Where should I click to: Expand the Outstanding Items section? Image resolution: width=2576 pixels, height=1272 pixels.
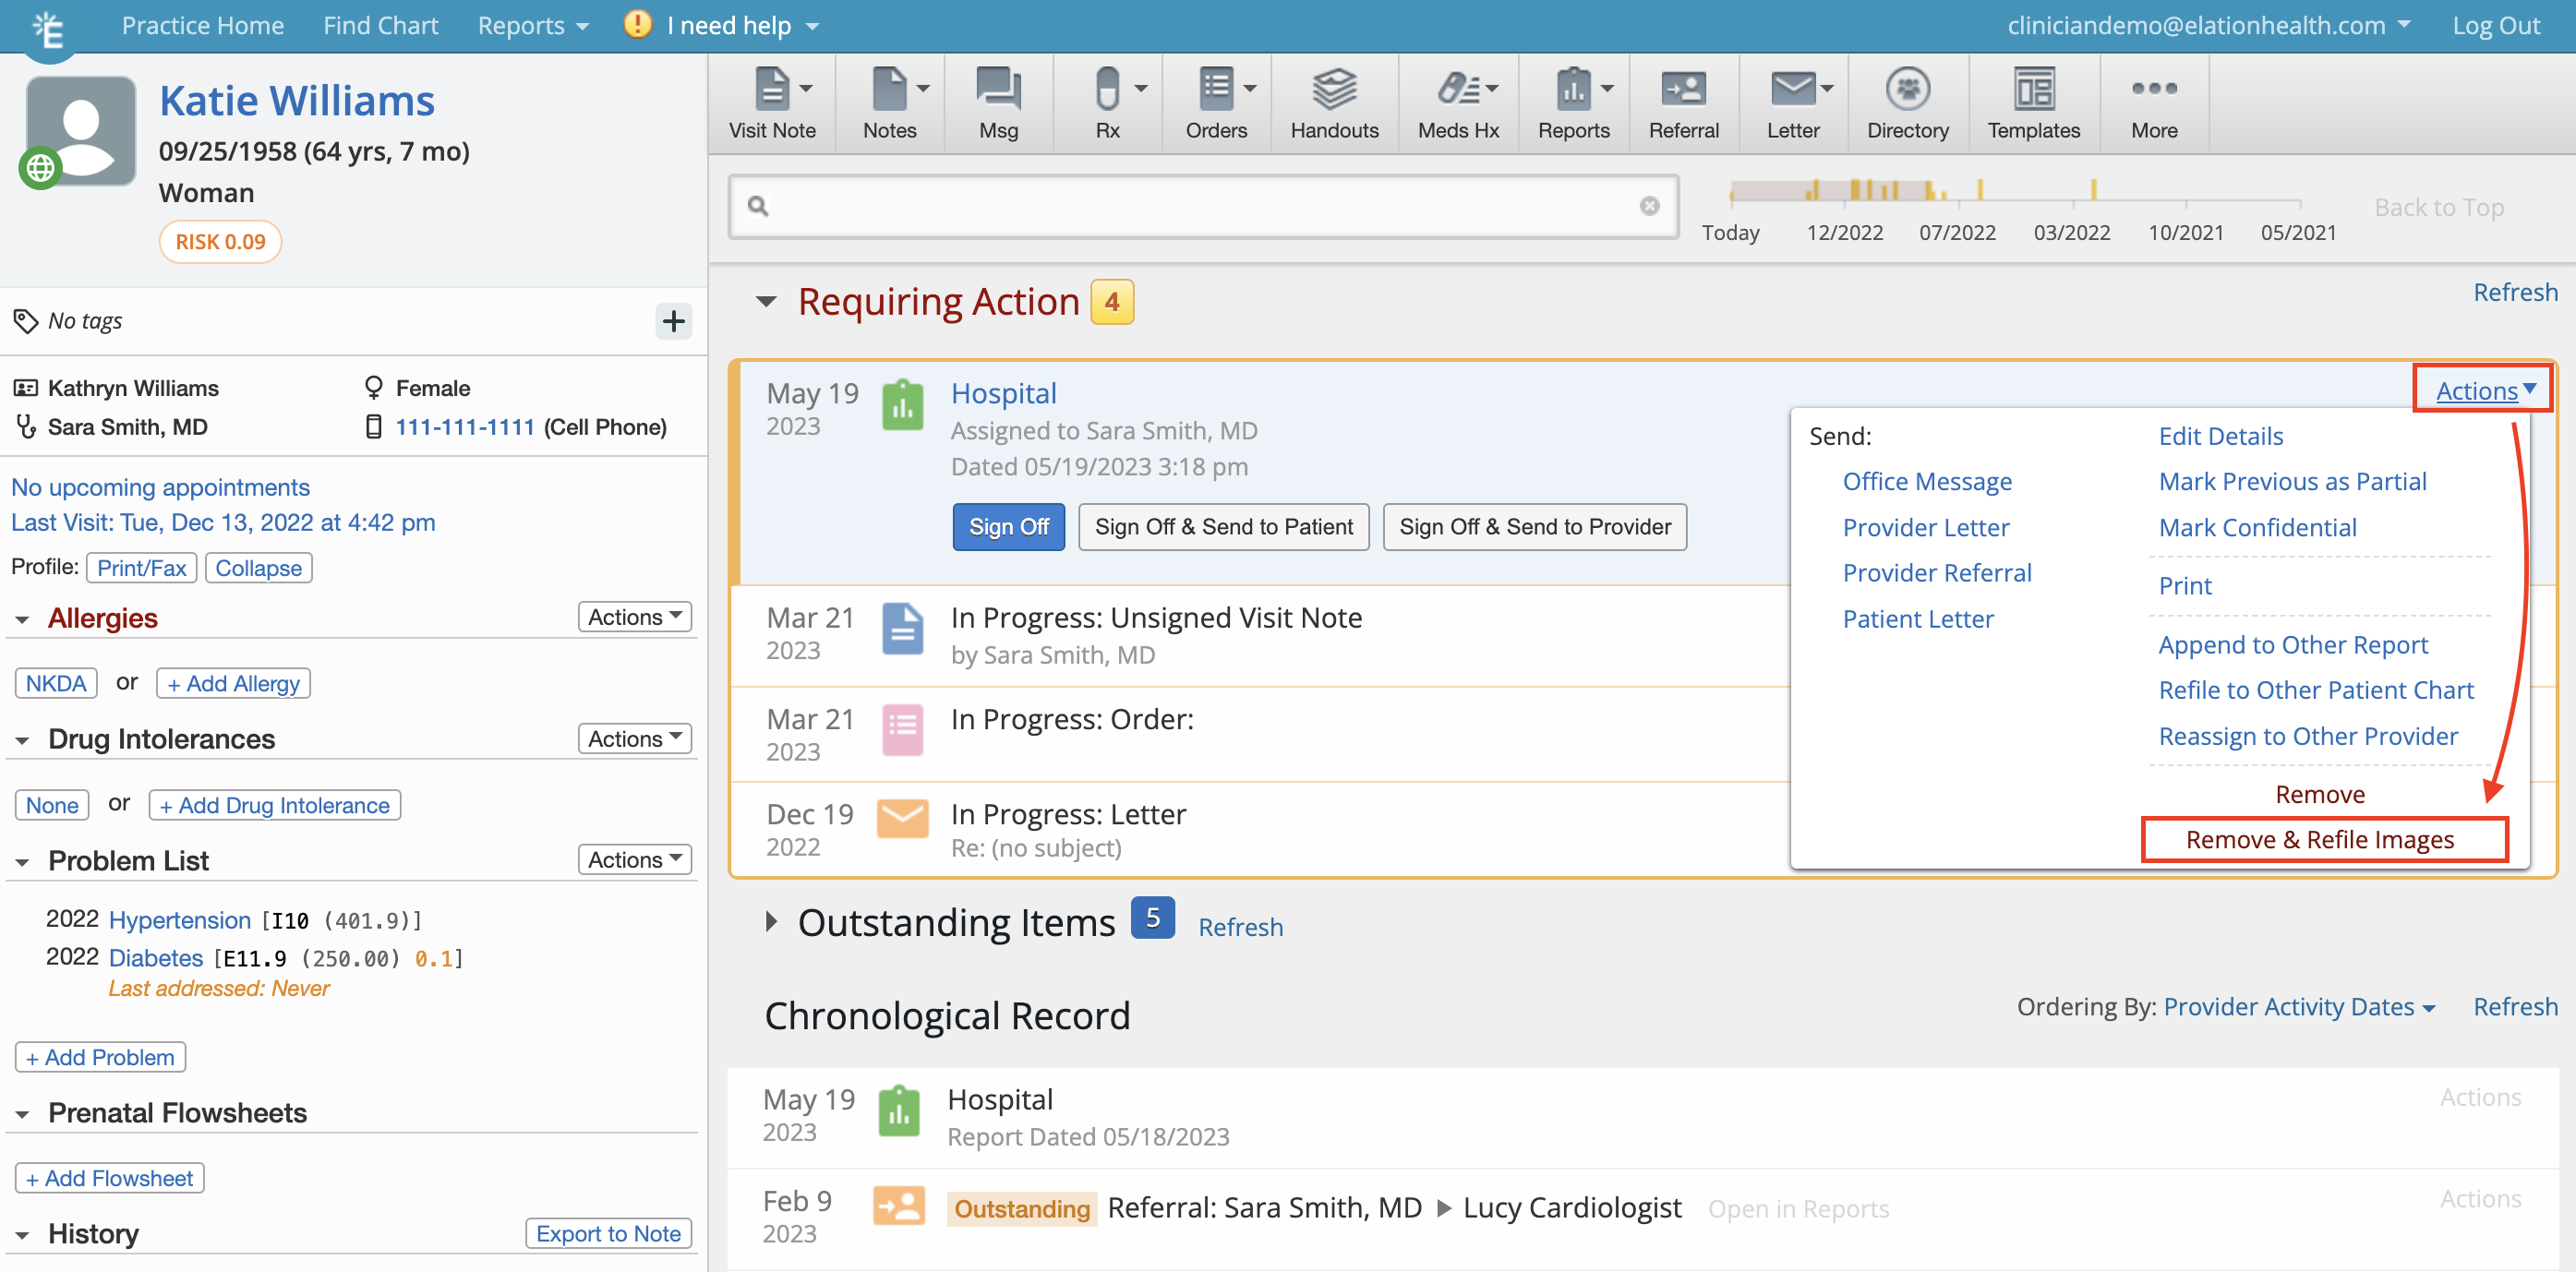772,922
